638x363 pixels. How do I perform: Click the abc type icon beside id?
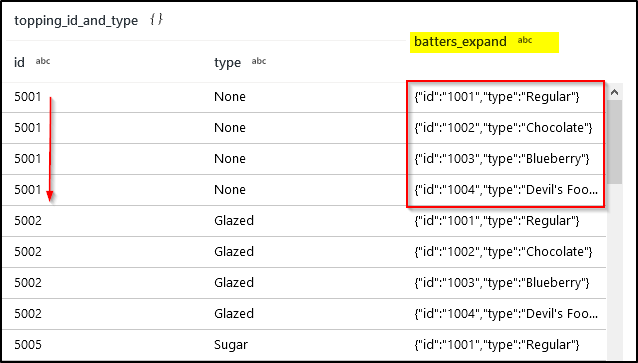(43, 61)
